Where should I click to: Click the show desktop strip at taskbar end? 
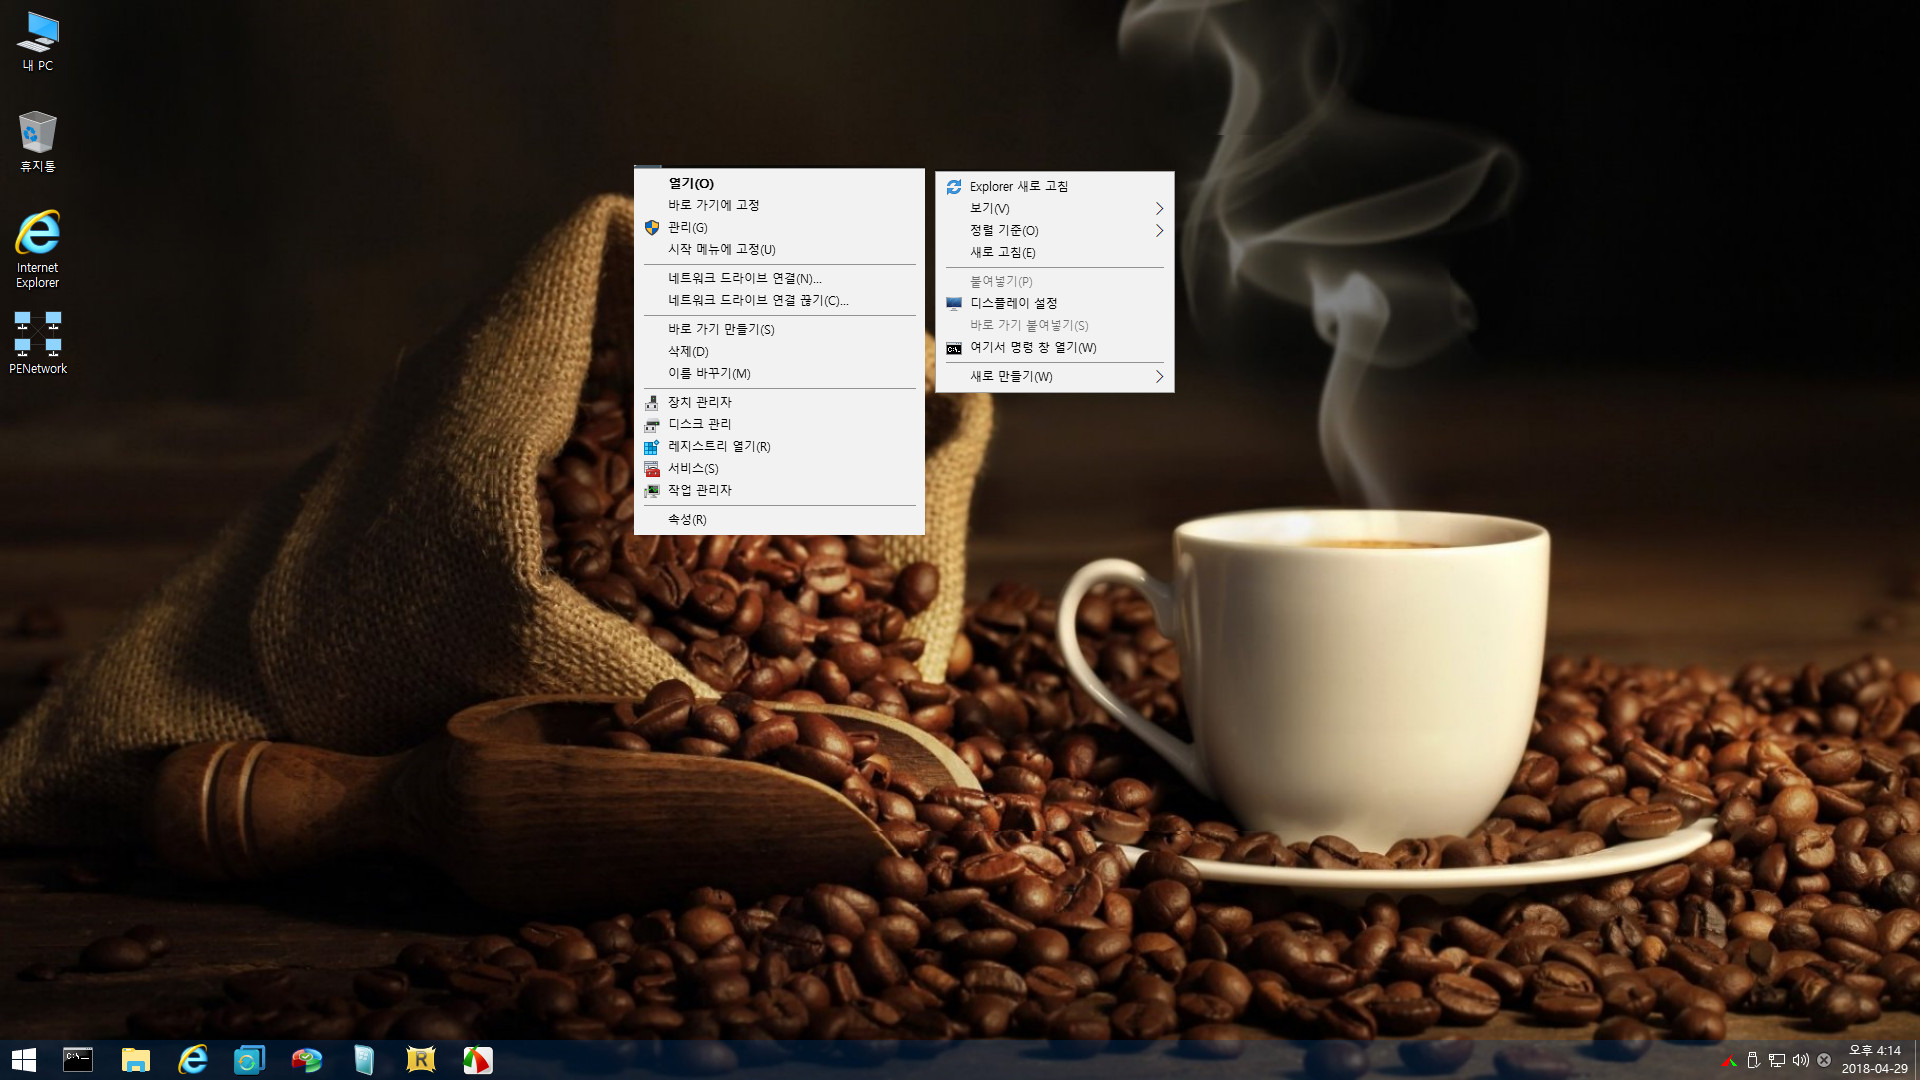1916,1060
